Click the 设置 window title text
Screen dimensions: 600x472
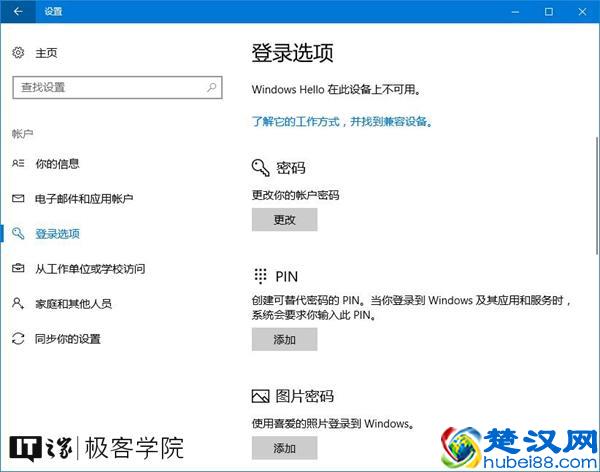tap(53, 11)
